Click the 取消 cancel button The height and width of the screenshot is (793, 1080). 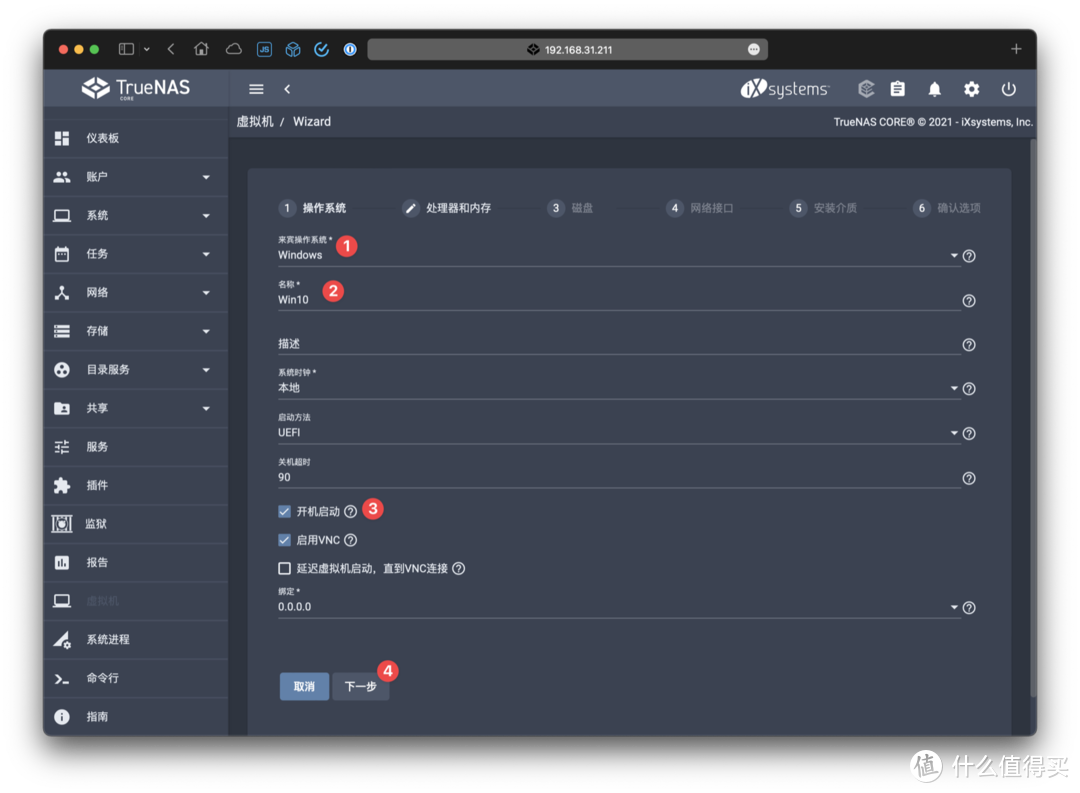[304, 686]
